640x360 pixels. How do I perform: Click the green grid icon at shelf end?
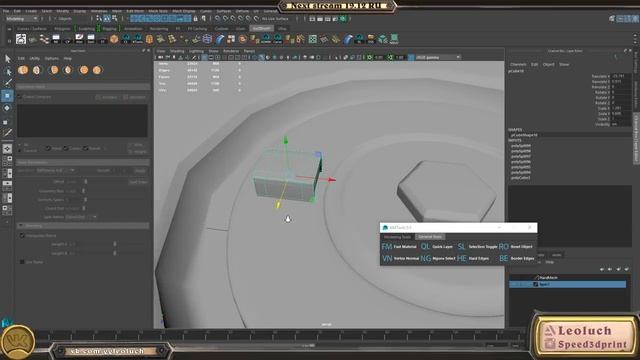tap(394, 39)
